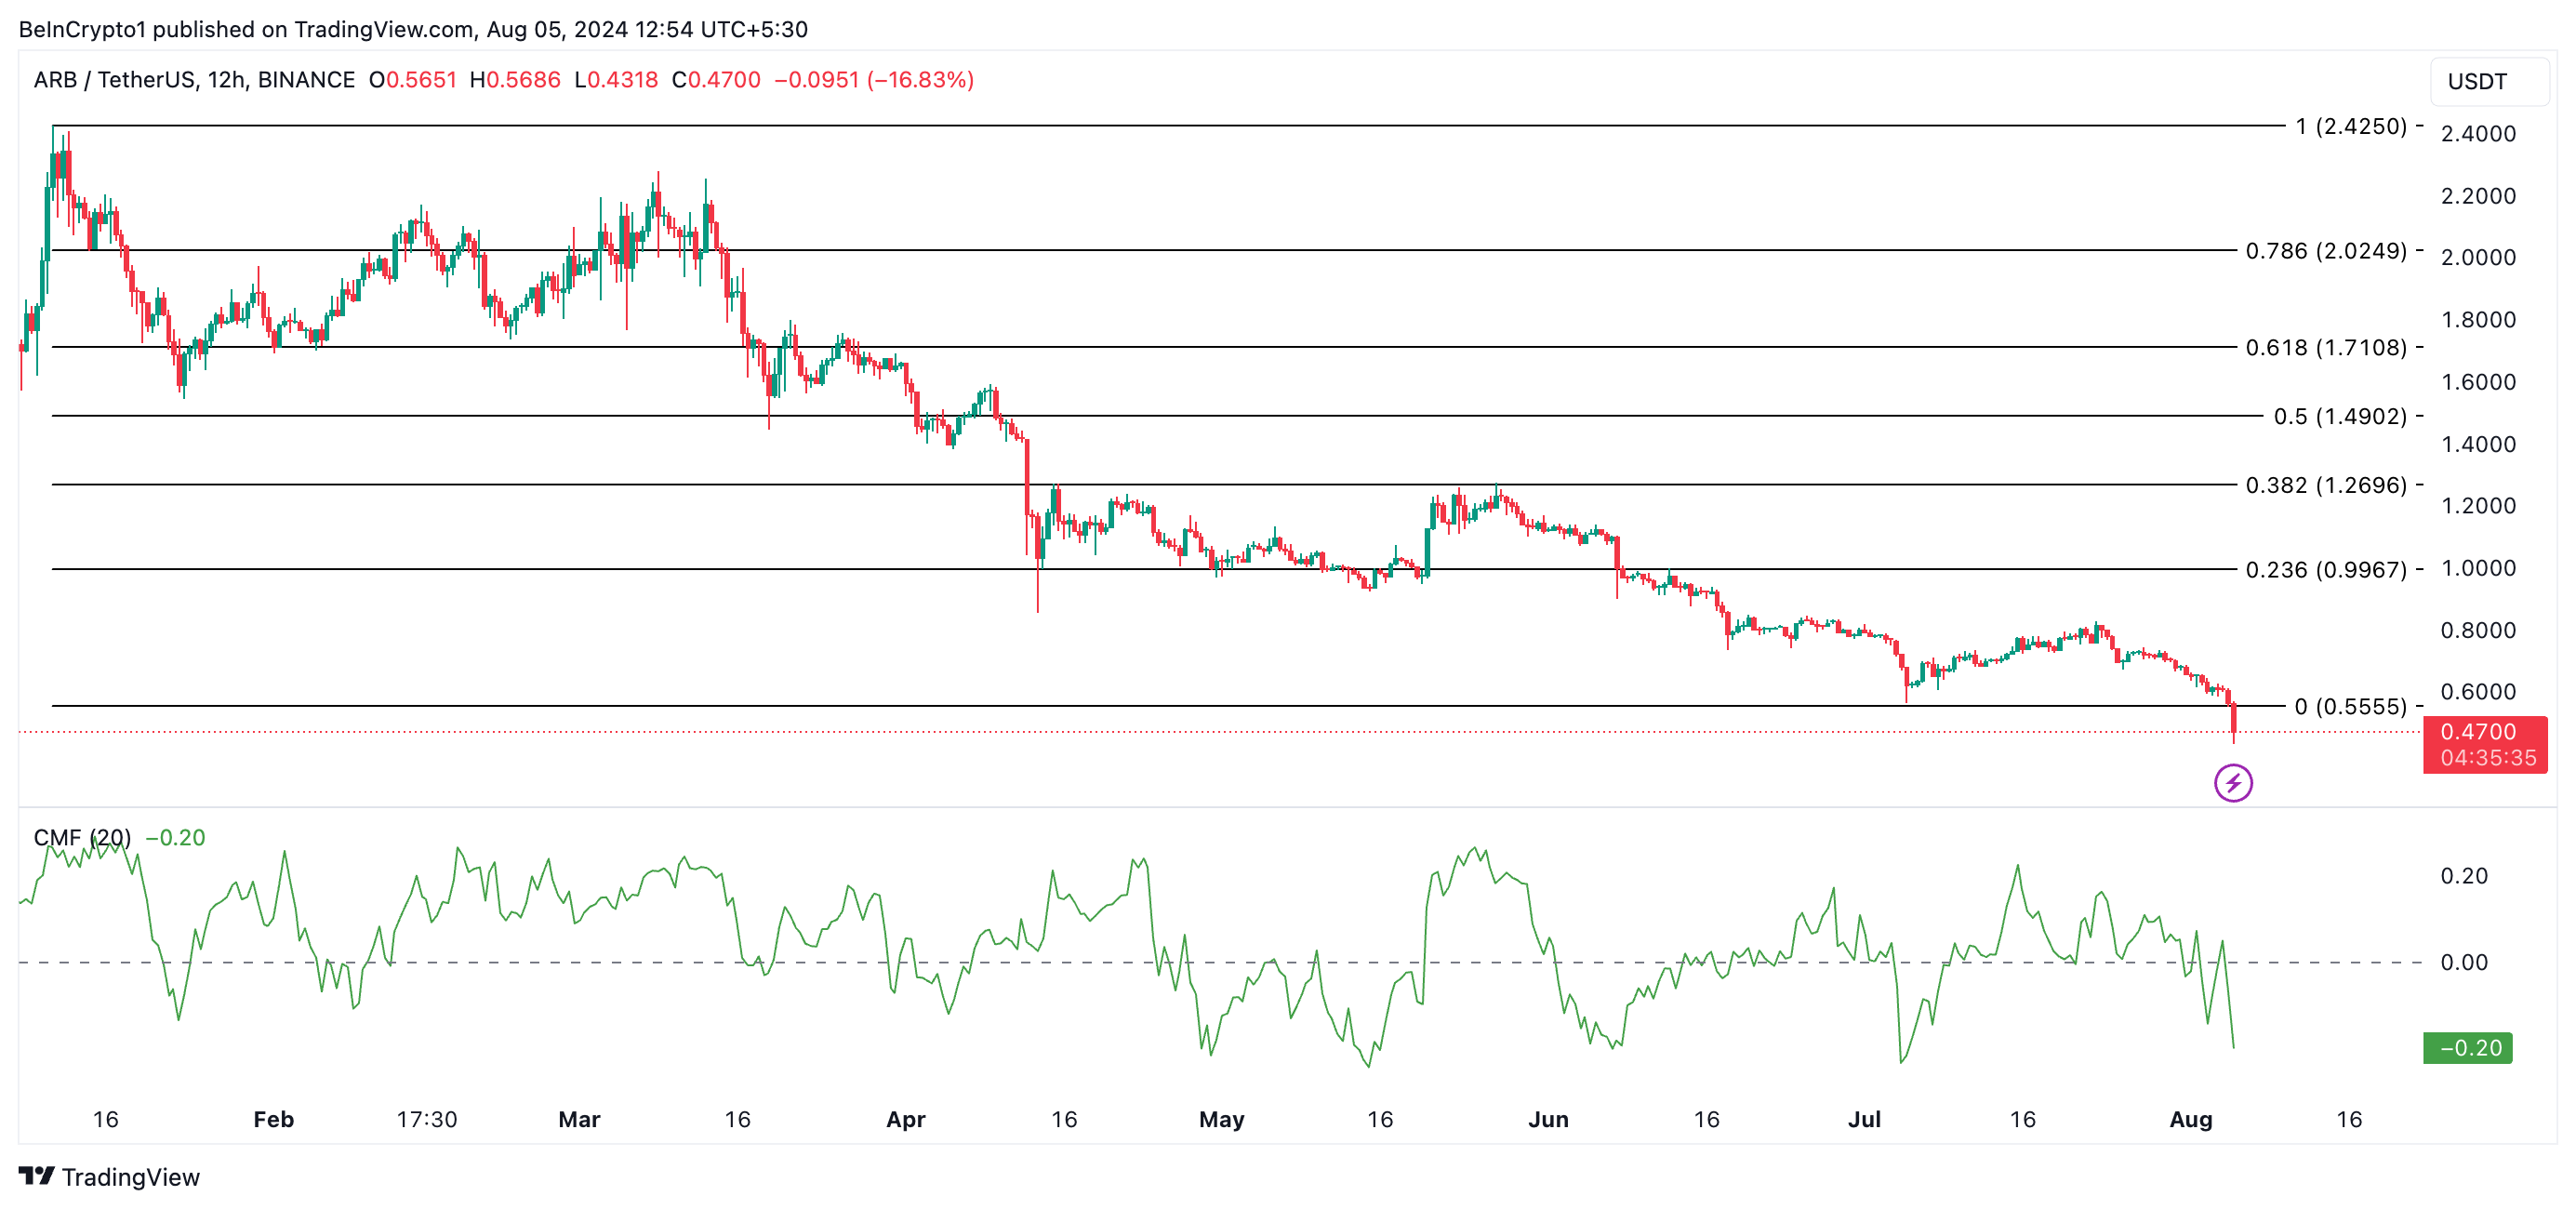This screenshot has width=2576, height=1209.
Task: Click the Jun date on time axis
Action: point(1547,1119)
